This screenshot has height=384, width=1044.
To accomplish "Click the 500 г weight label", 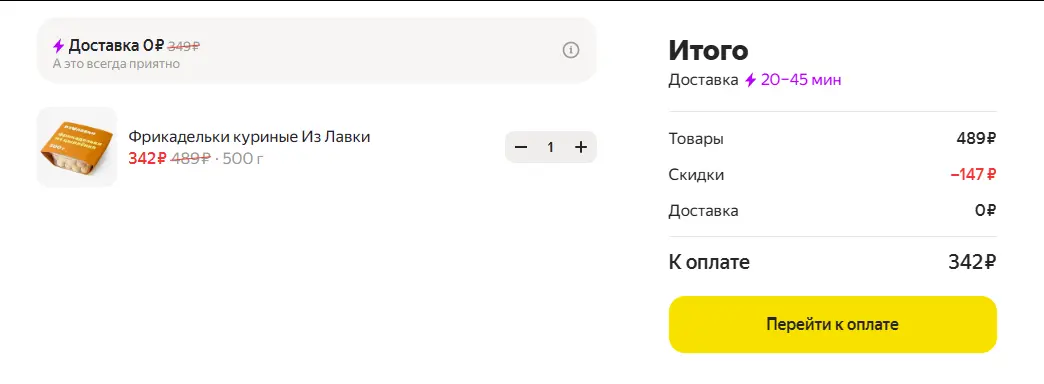I will [243, 158].
